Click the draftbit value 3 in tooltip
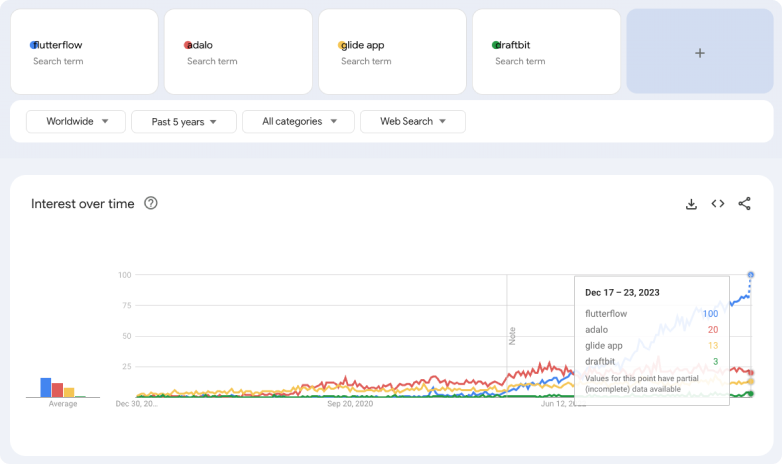This screenshot has width=782, height=464. click(716, 362)
